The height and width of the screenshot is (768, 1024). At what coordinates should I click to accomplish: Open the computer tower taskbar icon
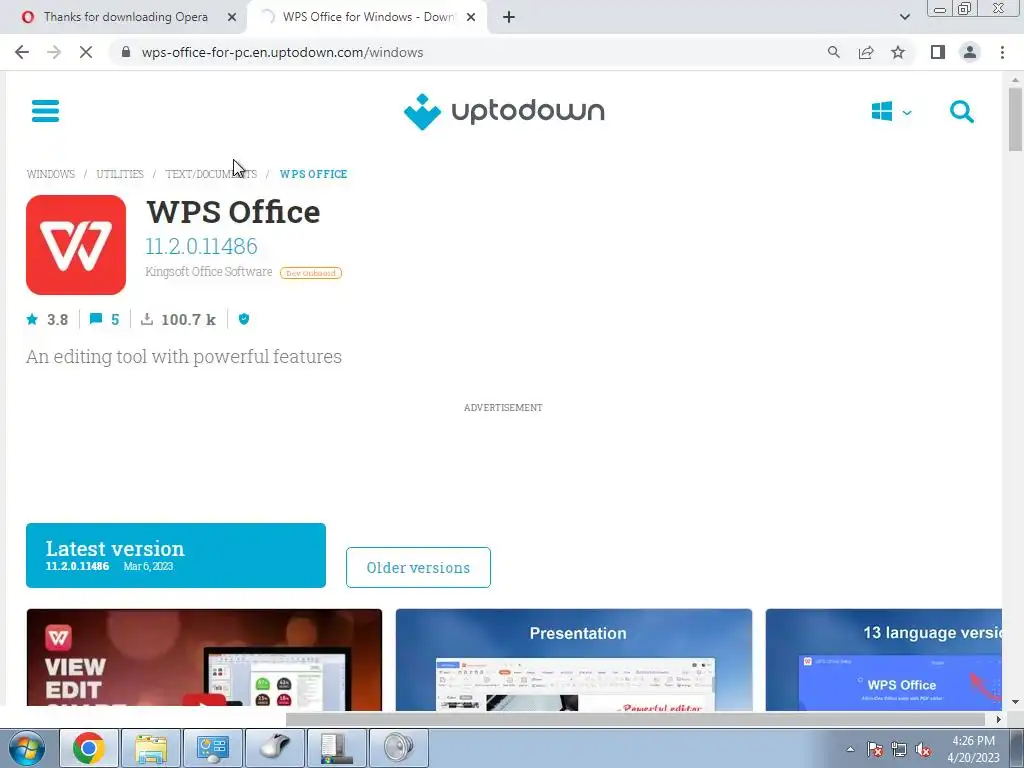pyautogui.click(x=337, y=748)
